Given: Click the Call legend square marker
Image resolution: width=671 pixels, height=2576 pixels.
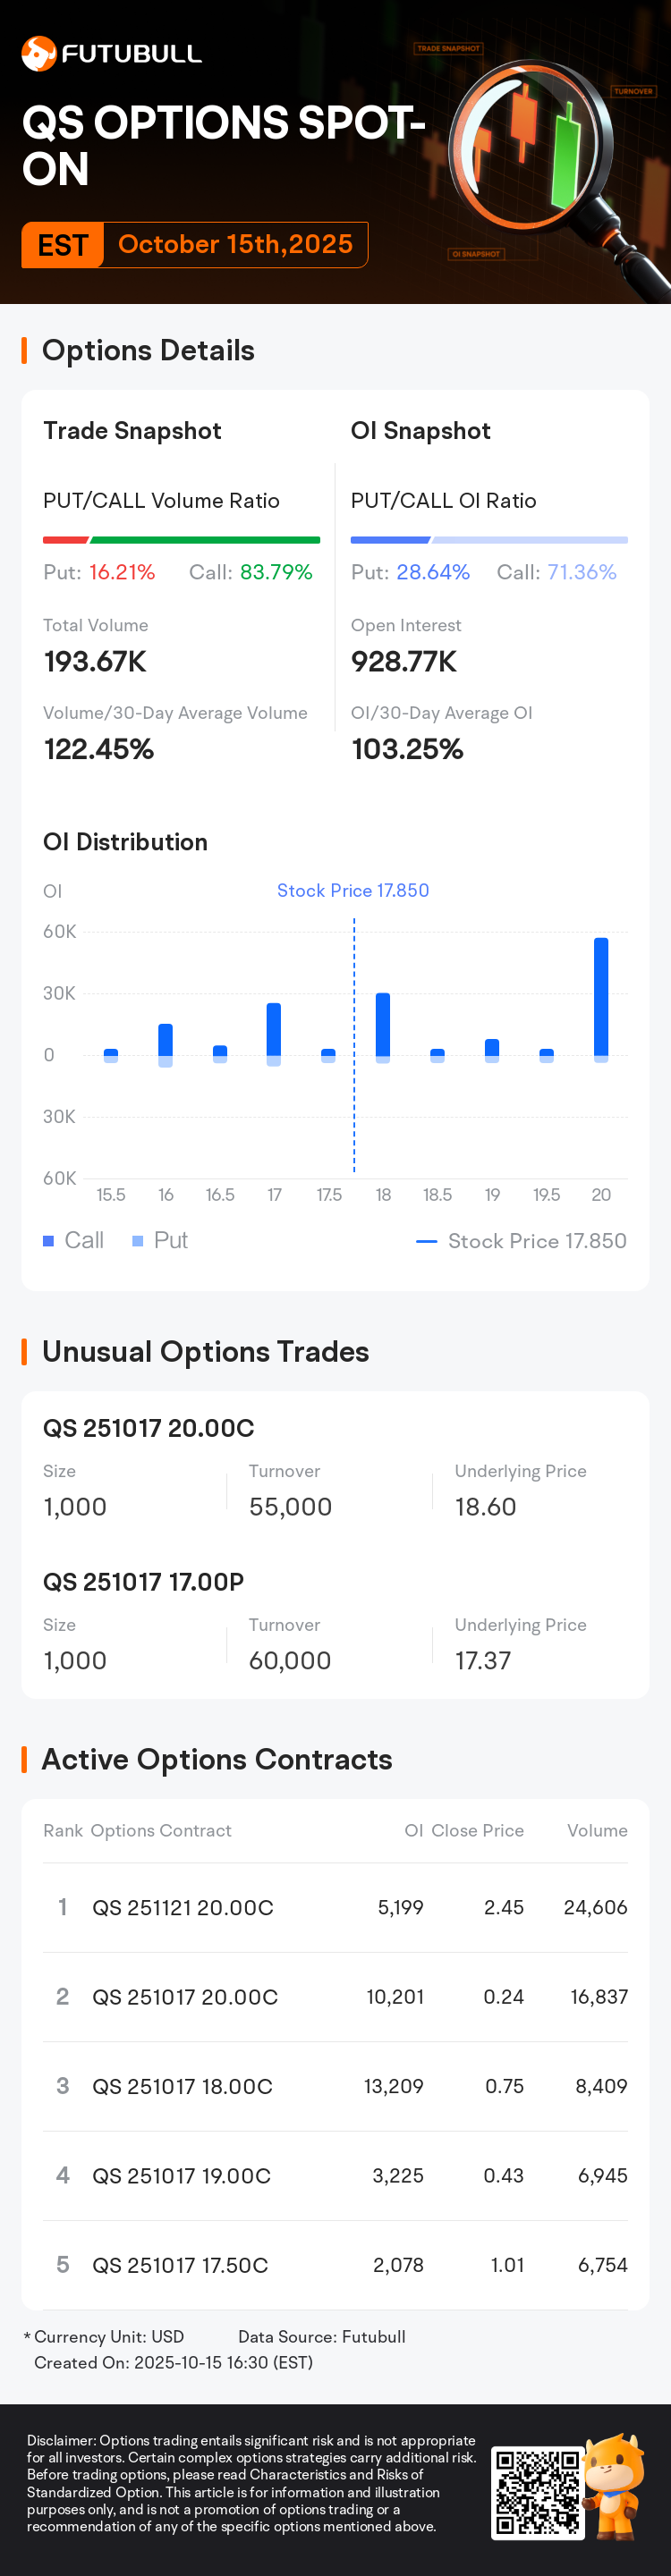Looking at the screenshot, I should click(x=48, y=1241).
